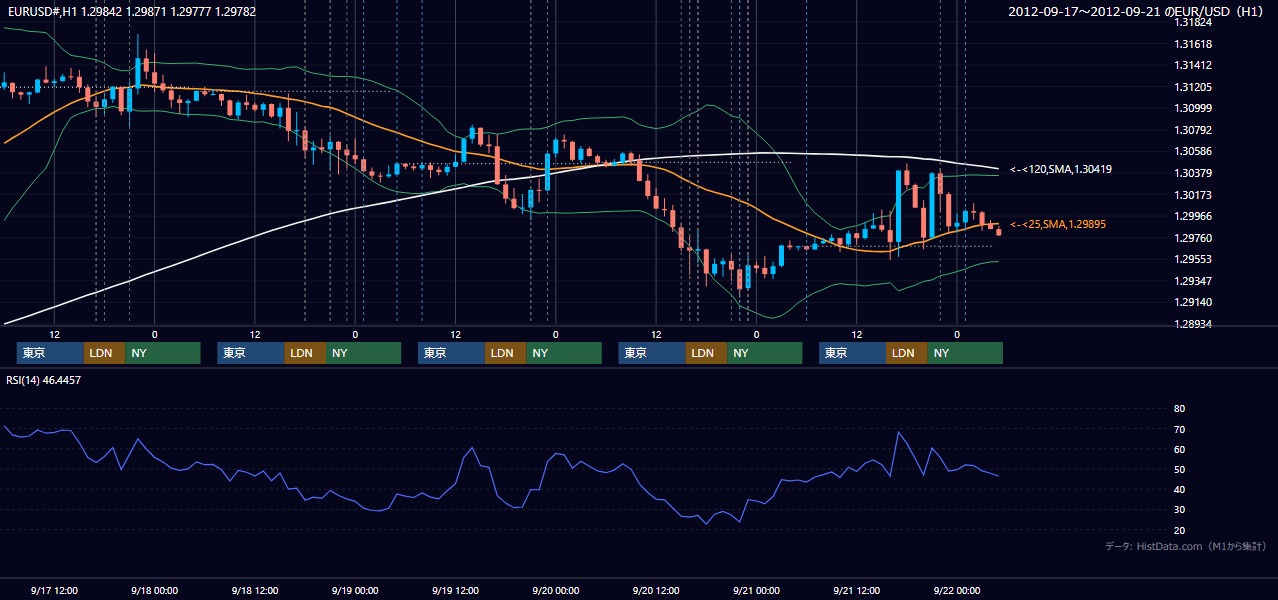Click the 9/22 00:00 time axis label
This screenshot has height=600, width=1278.
[x=957, y=590]
